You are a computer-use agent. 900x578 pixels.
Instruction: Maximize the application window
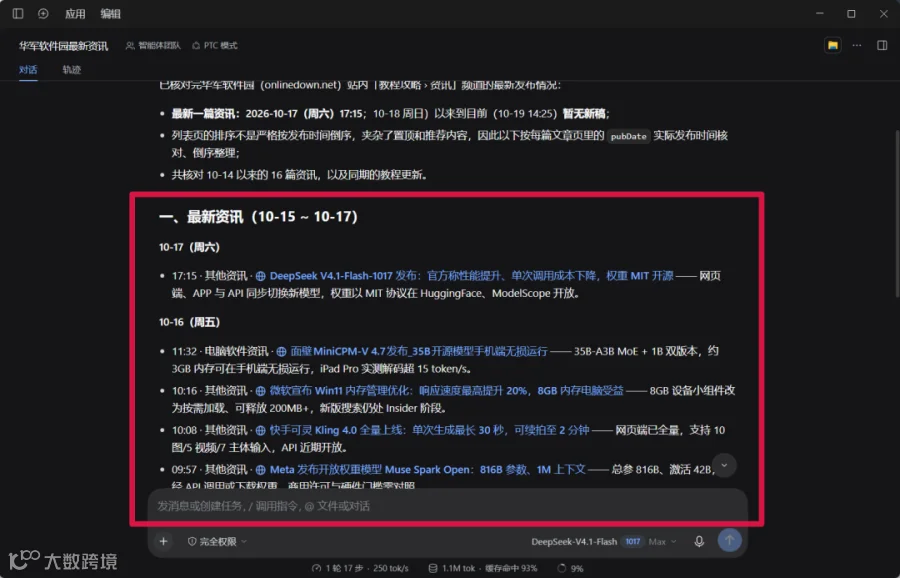pos(851,13)
